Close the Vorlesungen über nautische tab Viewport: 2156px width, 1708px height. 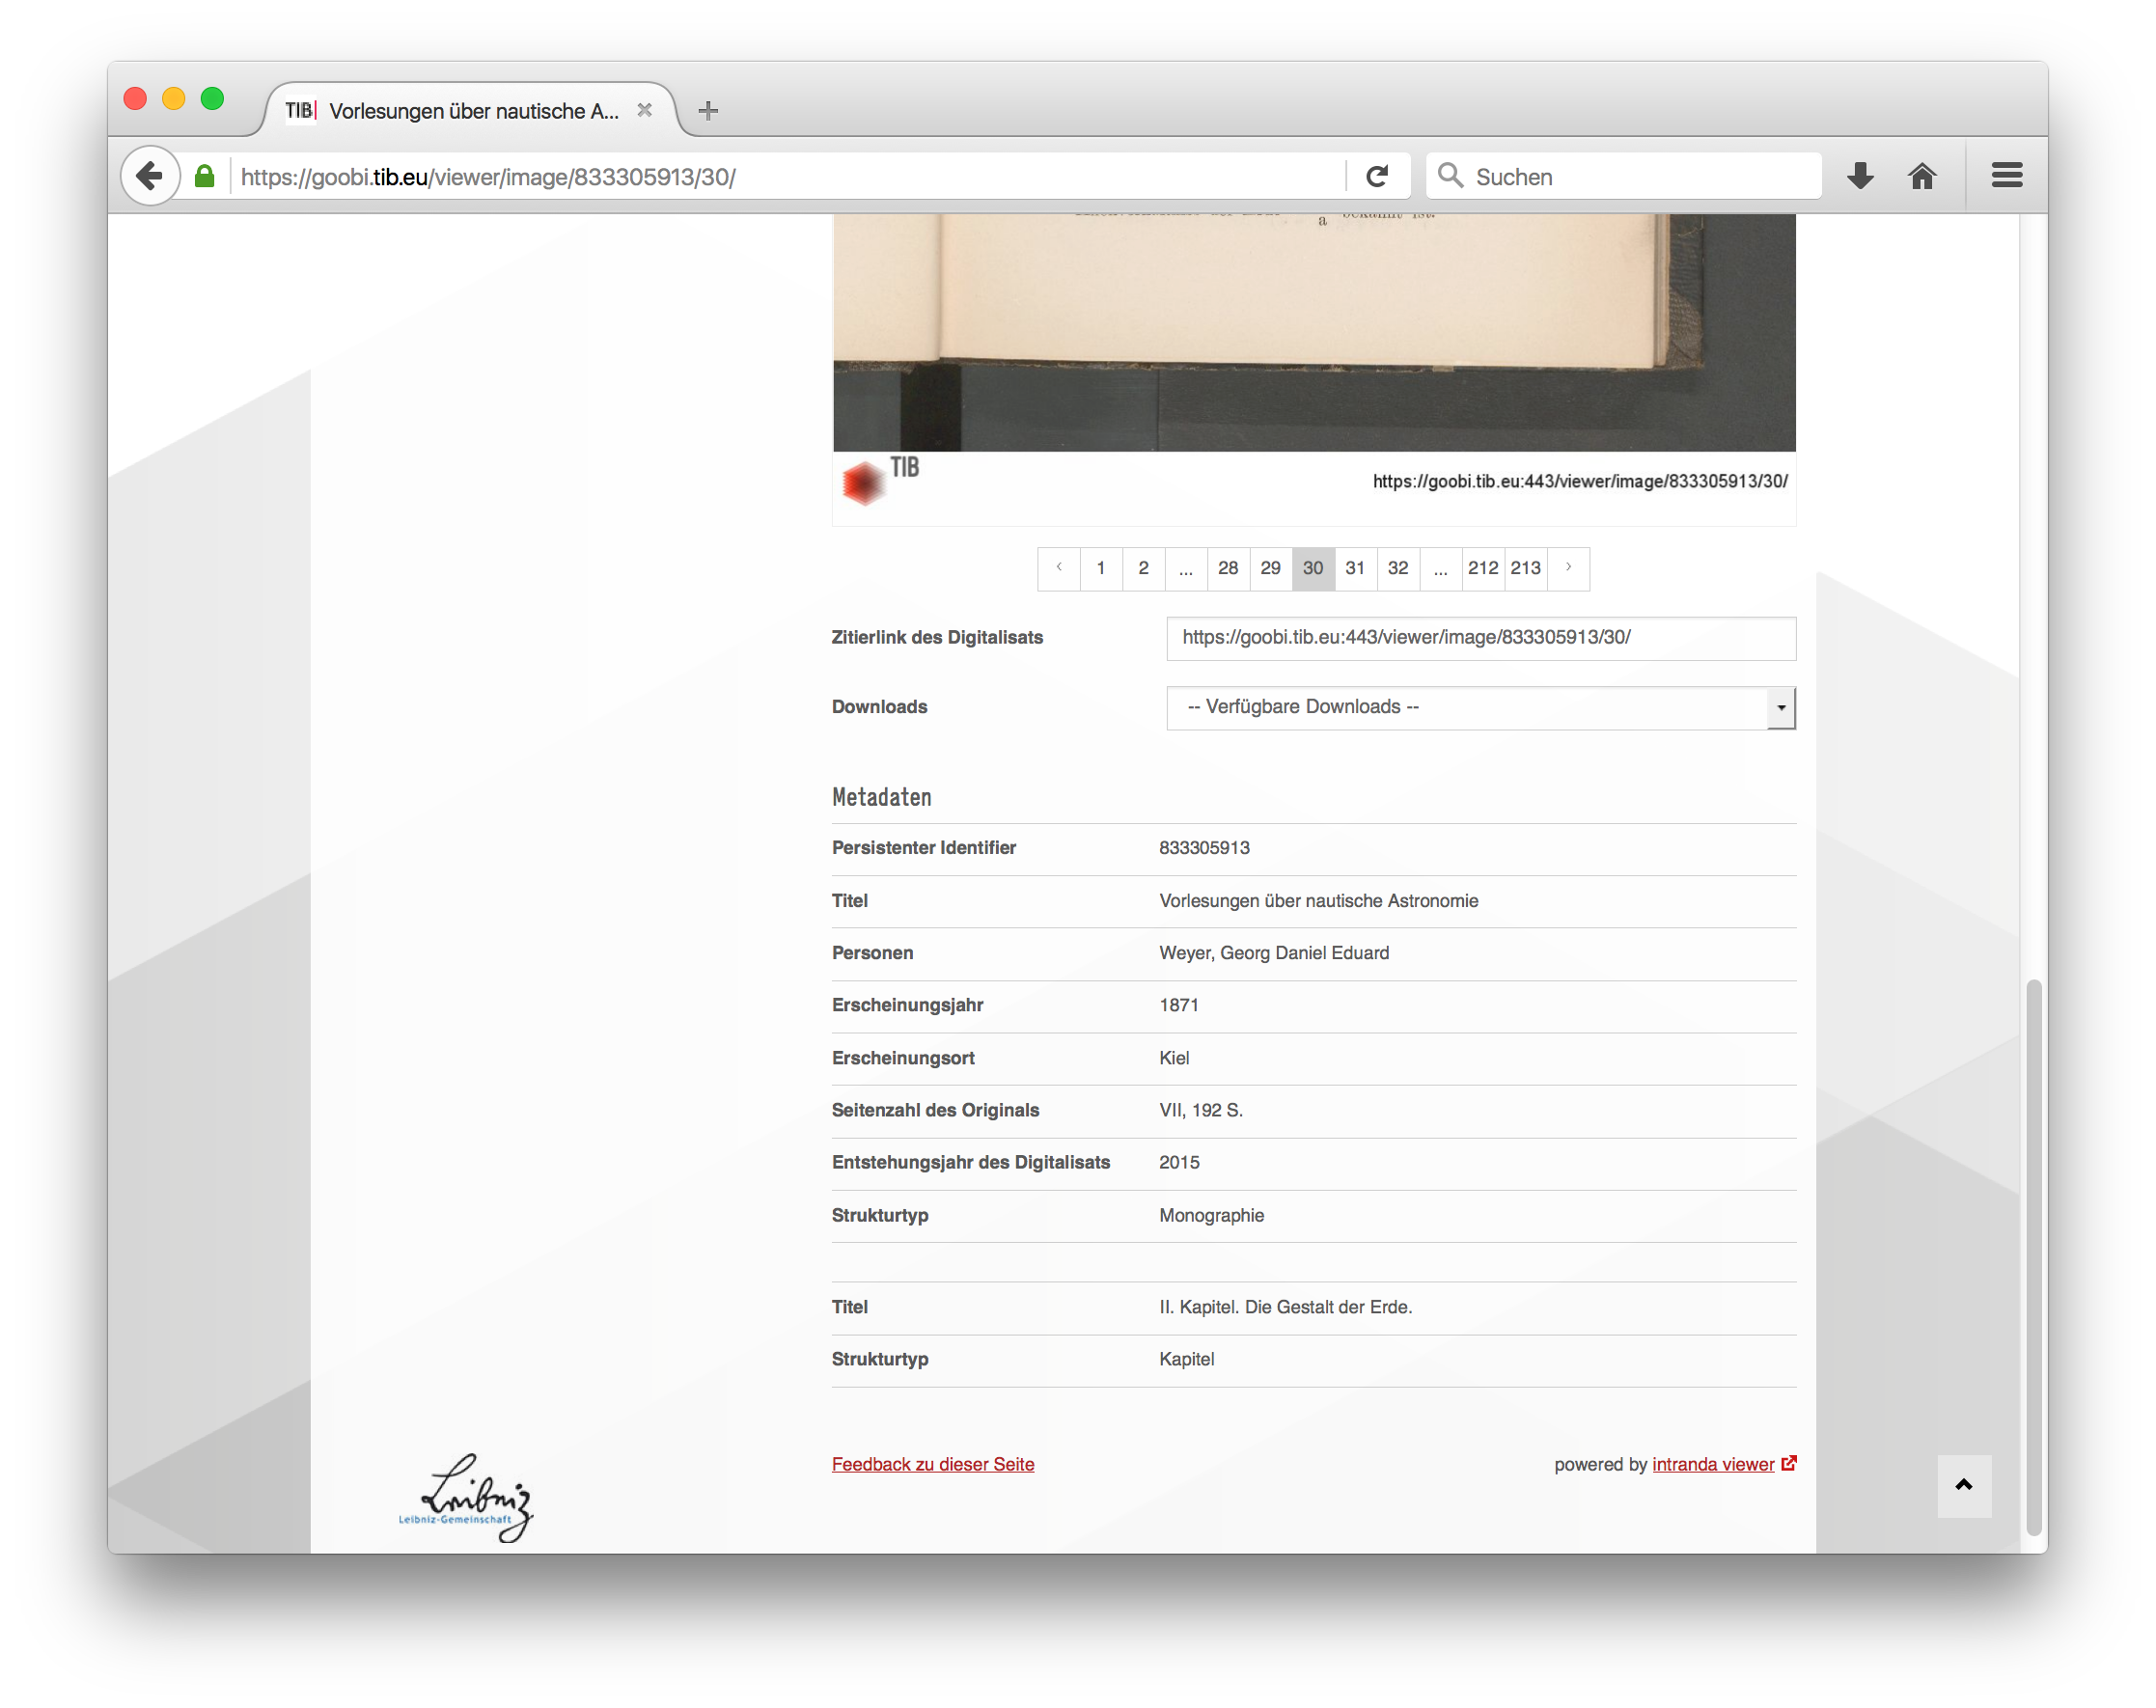[645, 110]
